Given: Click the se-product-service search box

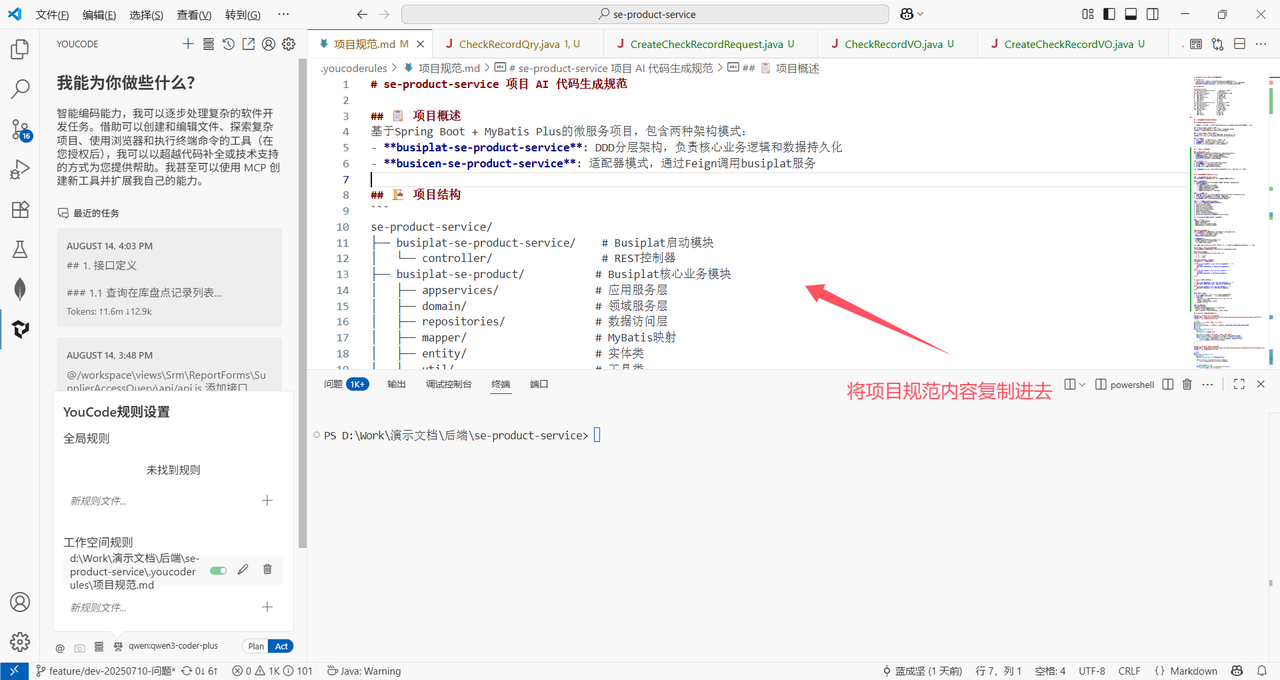Looking at the screenshot, I should tap(645, 14).
